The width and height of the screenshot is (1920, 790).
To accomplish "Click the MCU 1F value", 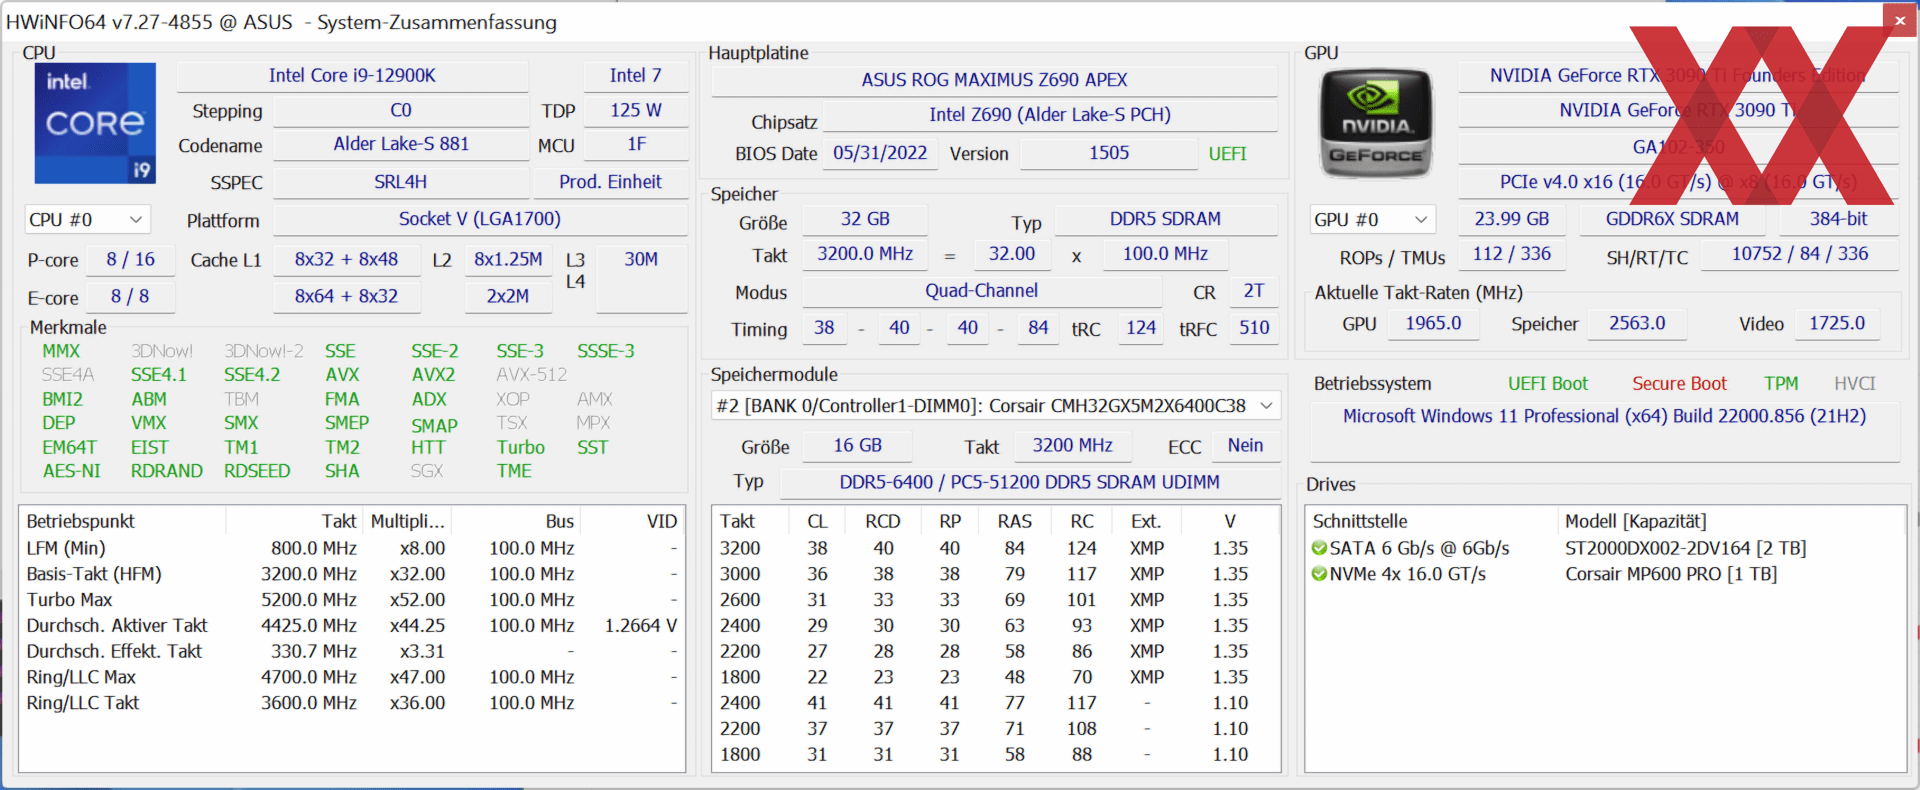I will tap(636, 144).
